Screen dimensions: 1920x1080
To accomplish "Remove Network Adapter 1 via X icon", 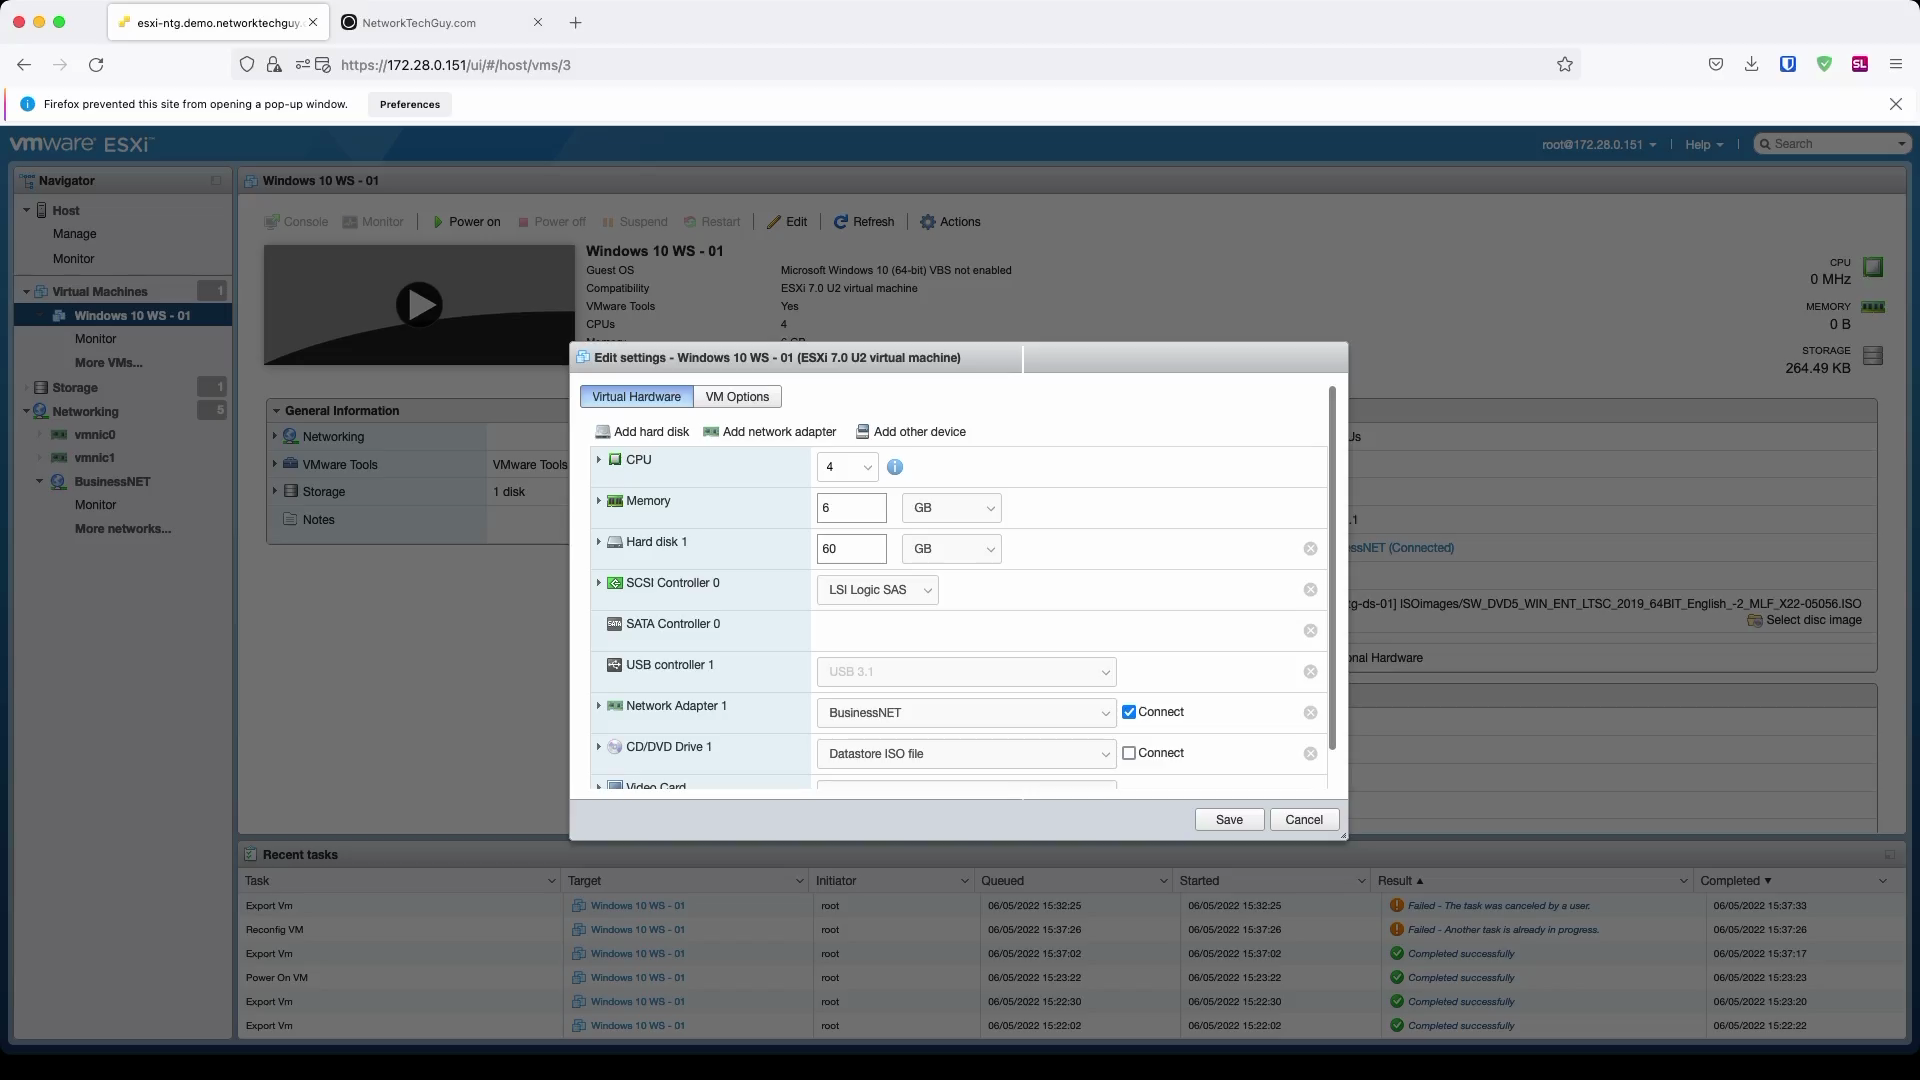I will 1310,713.
